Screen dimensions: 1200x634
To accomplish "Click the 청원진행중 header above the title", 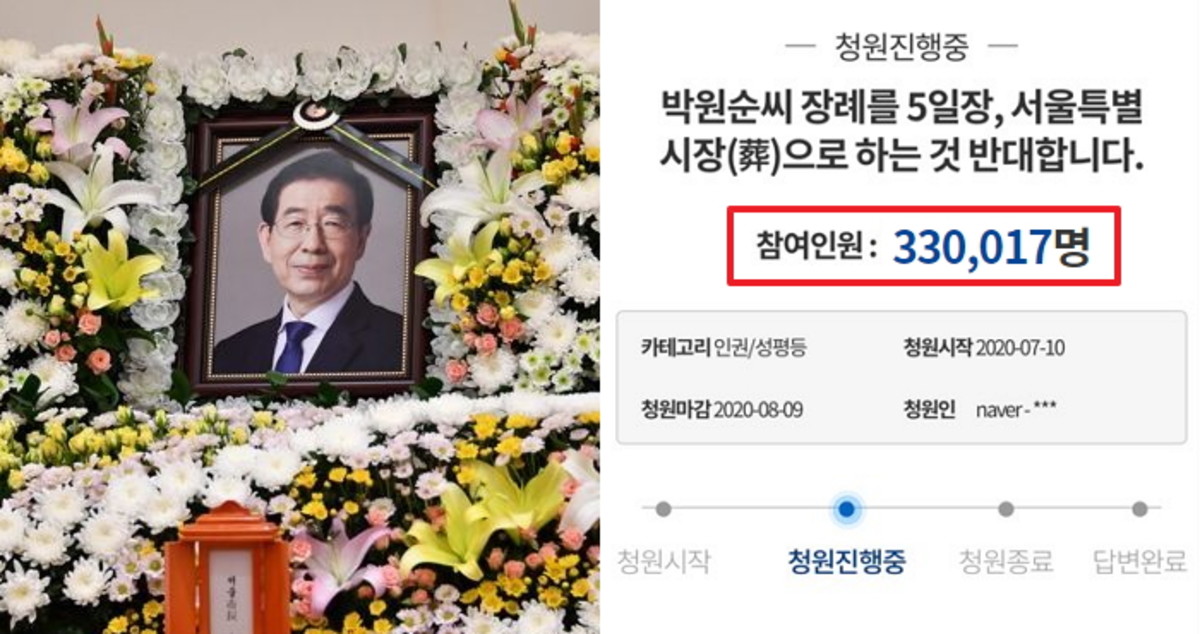I will (900, 46).
